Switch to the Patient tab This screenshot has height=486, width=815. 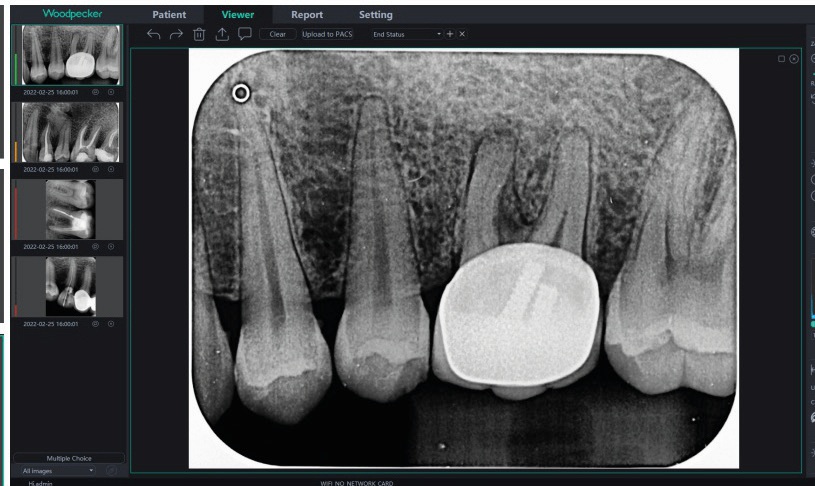[169, 15]
